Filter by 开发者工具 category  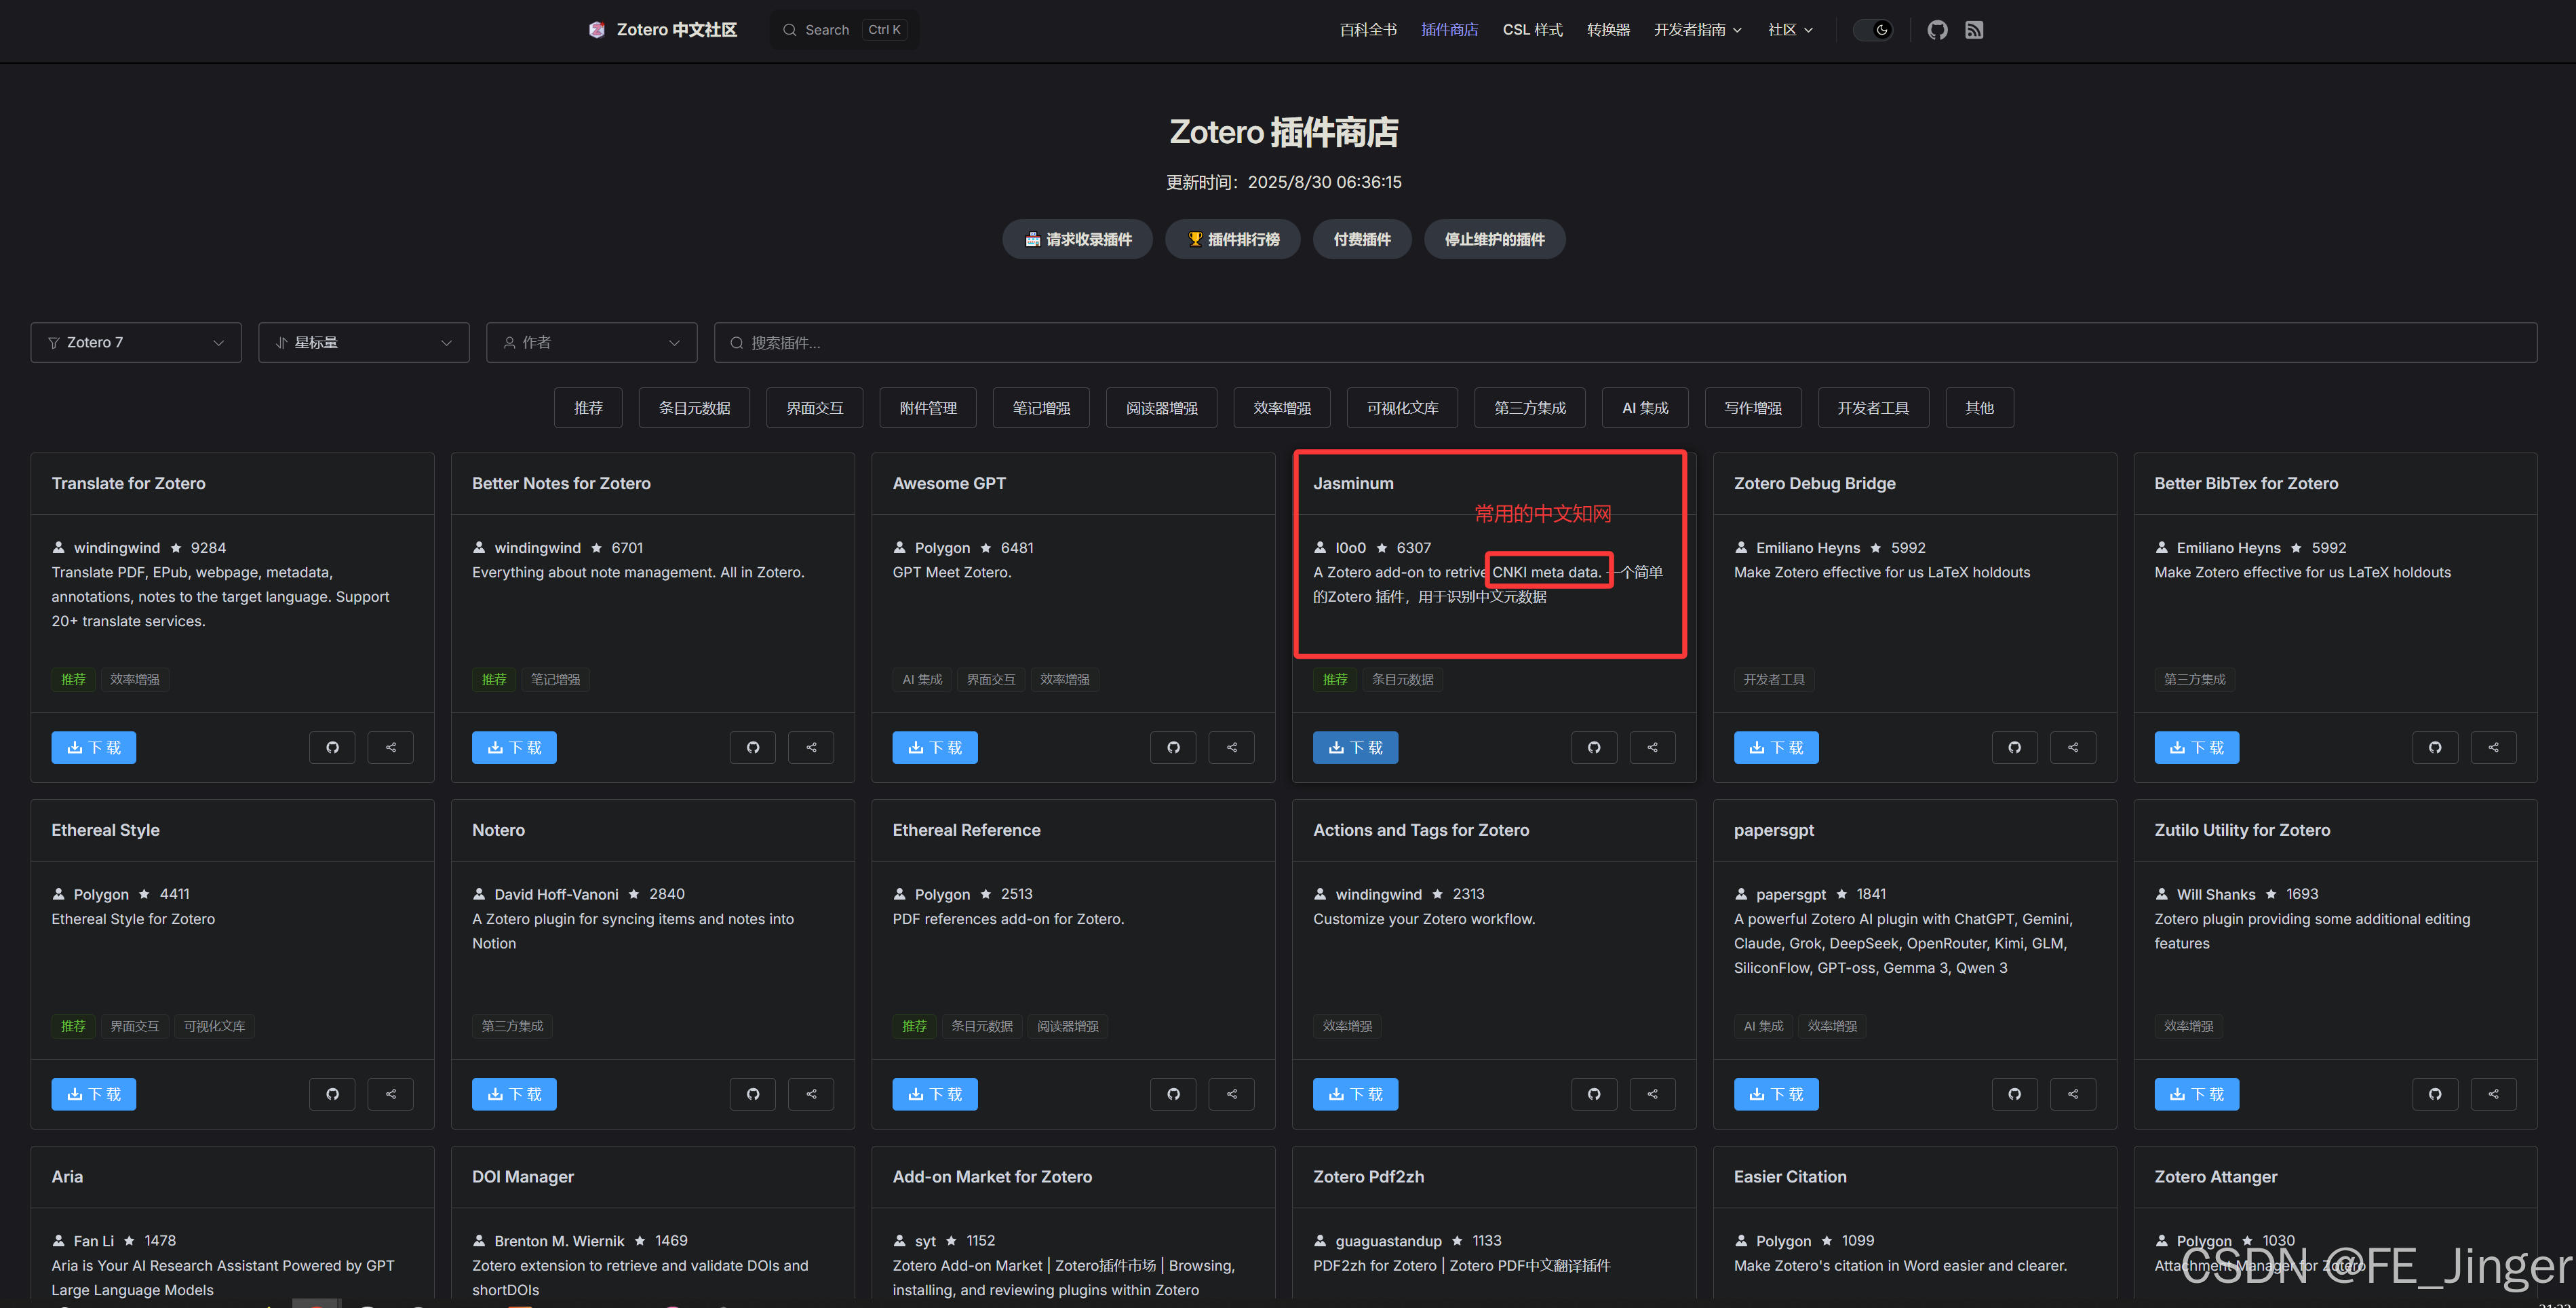(1873, 408)
